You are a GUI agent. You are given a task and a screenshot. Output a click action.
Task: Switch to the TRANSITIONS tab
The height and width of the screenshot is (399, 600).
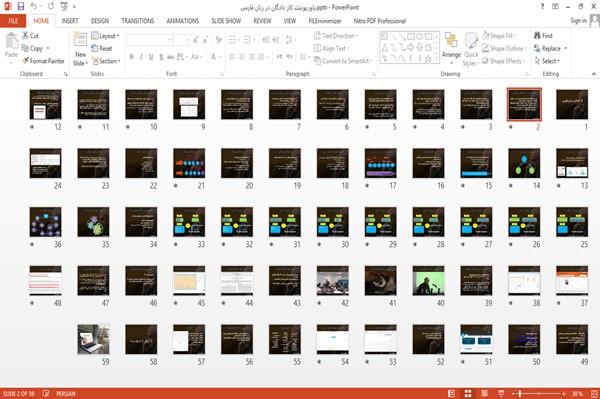tap(138, 21)
